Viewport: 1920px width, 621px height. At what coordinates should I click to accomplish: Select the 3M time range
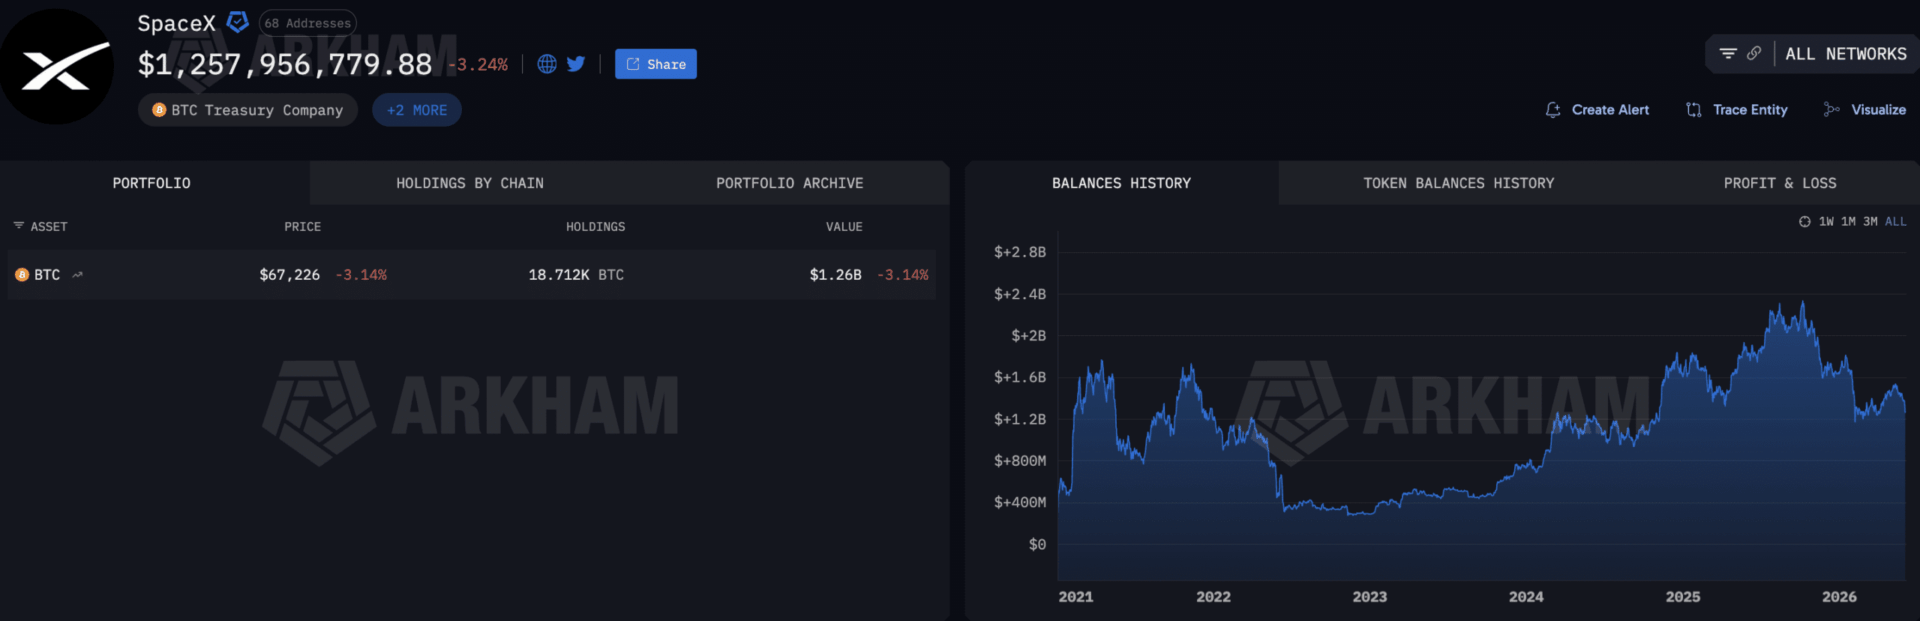tap(1870, 222)
